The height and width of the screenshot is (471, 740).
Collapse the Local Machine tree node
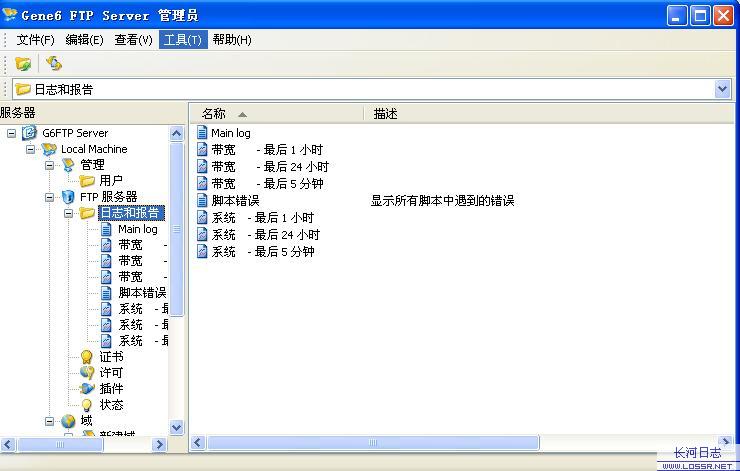30,150
